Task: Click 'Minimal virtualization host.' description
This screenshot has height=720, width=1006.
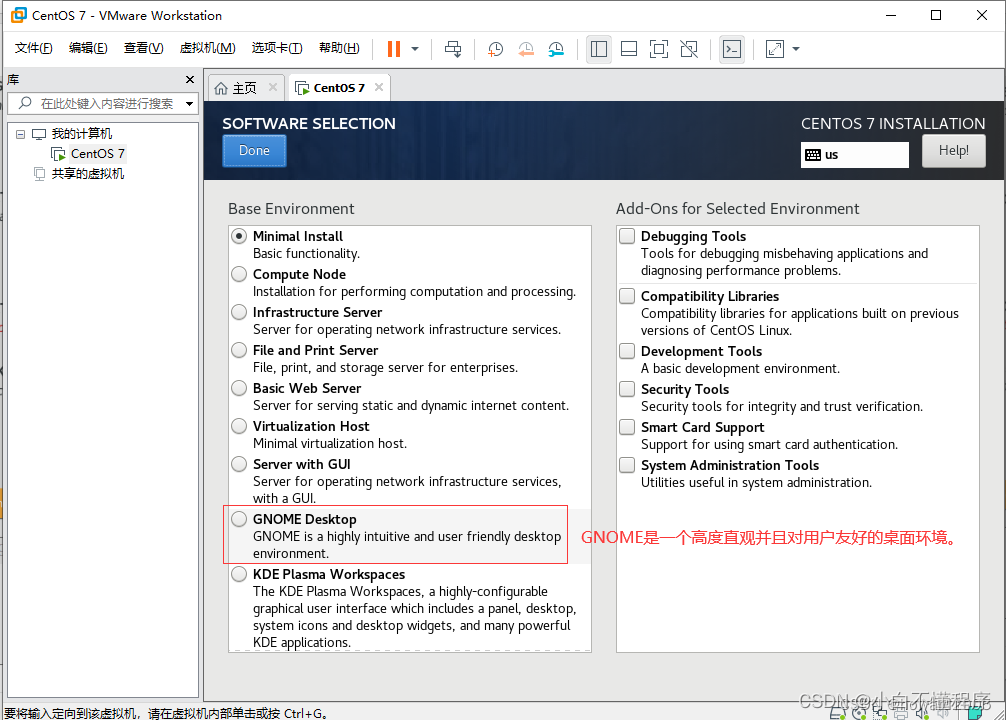Action: tap(330, 443)
